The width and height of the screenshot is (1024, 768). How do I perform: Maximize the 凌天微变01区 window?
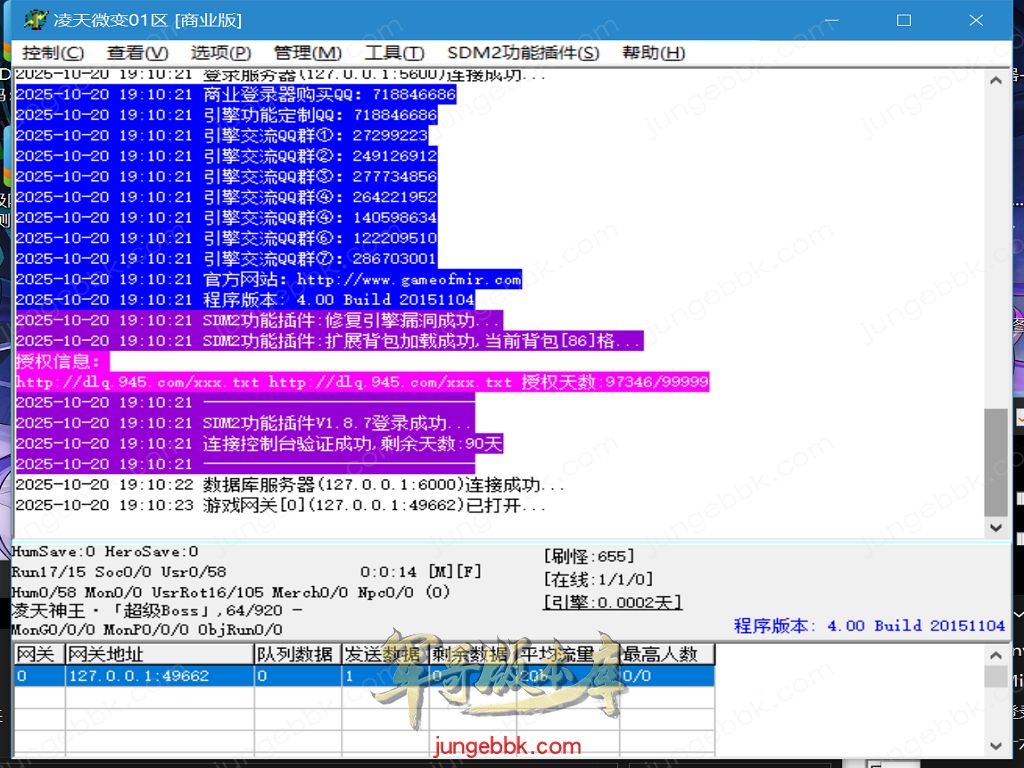click(x=903, y=20)
